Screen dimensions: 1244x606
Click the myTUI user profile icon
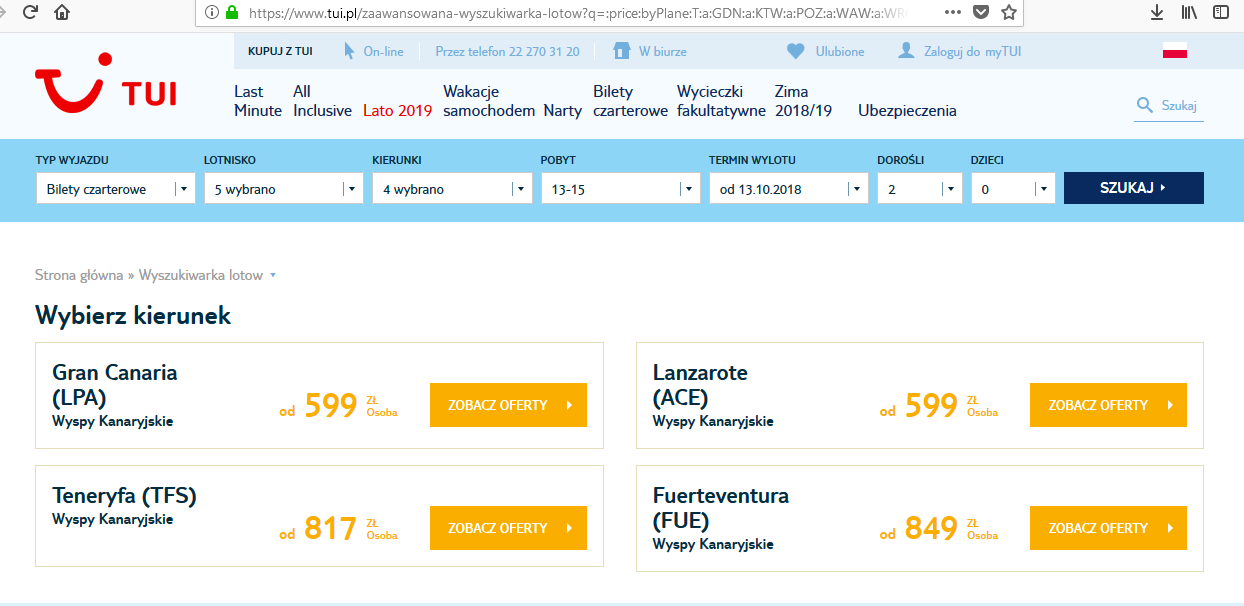(x=906, y=51)
